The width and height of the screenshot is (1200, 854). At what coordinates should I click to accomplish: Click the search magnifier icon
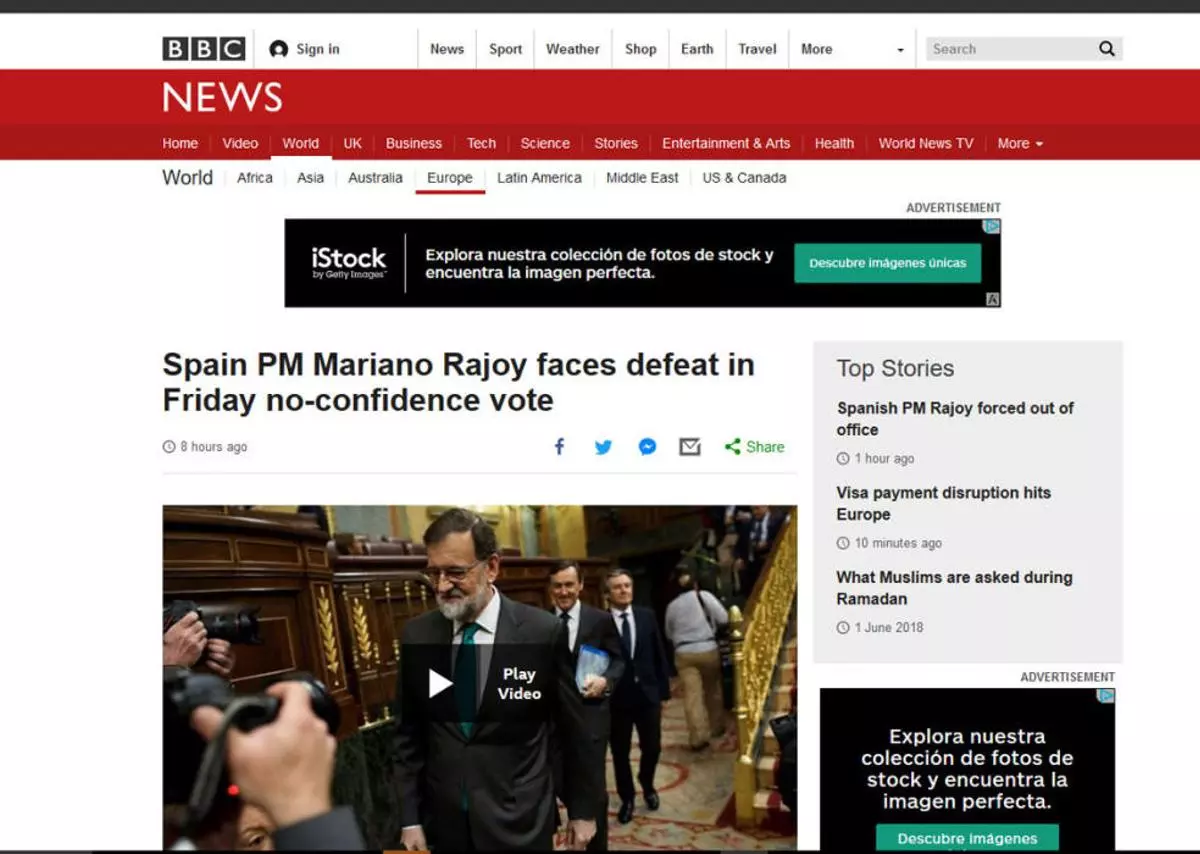coord(1107,49)
